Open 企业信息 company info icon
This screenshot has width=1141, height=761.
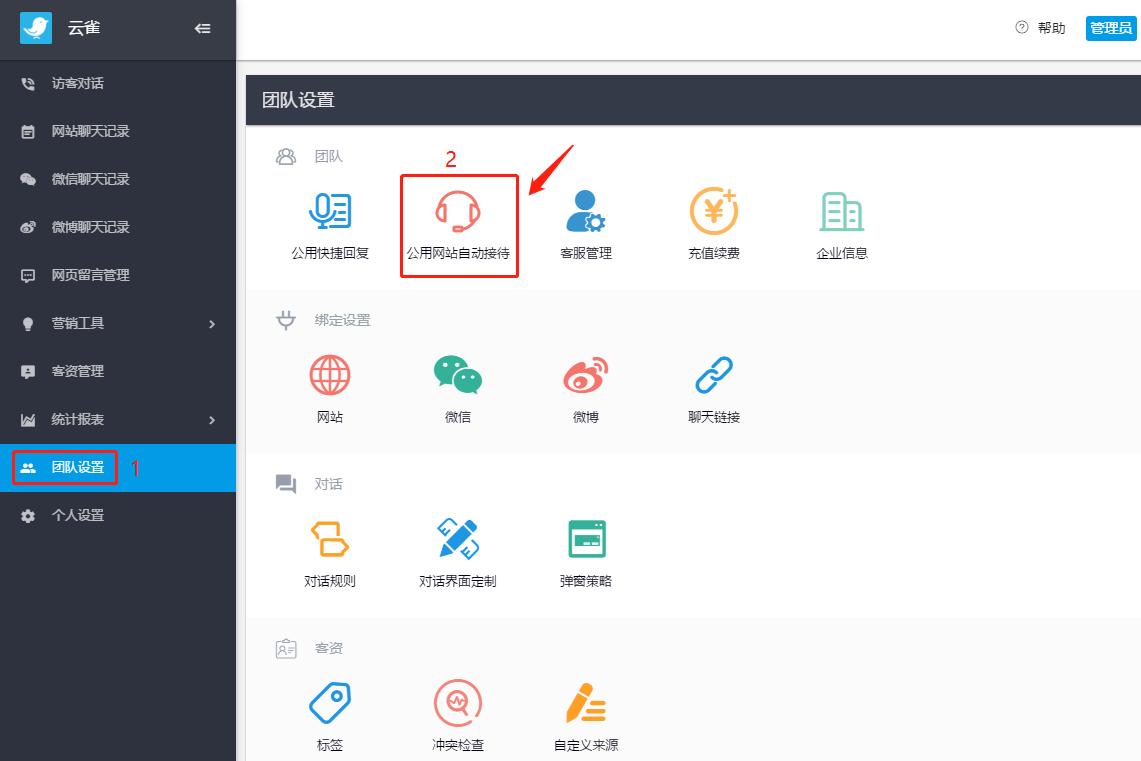(842, 212)
